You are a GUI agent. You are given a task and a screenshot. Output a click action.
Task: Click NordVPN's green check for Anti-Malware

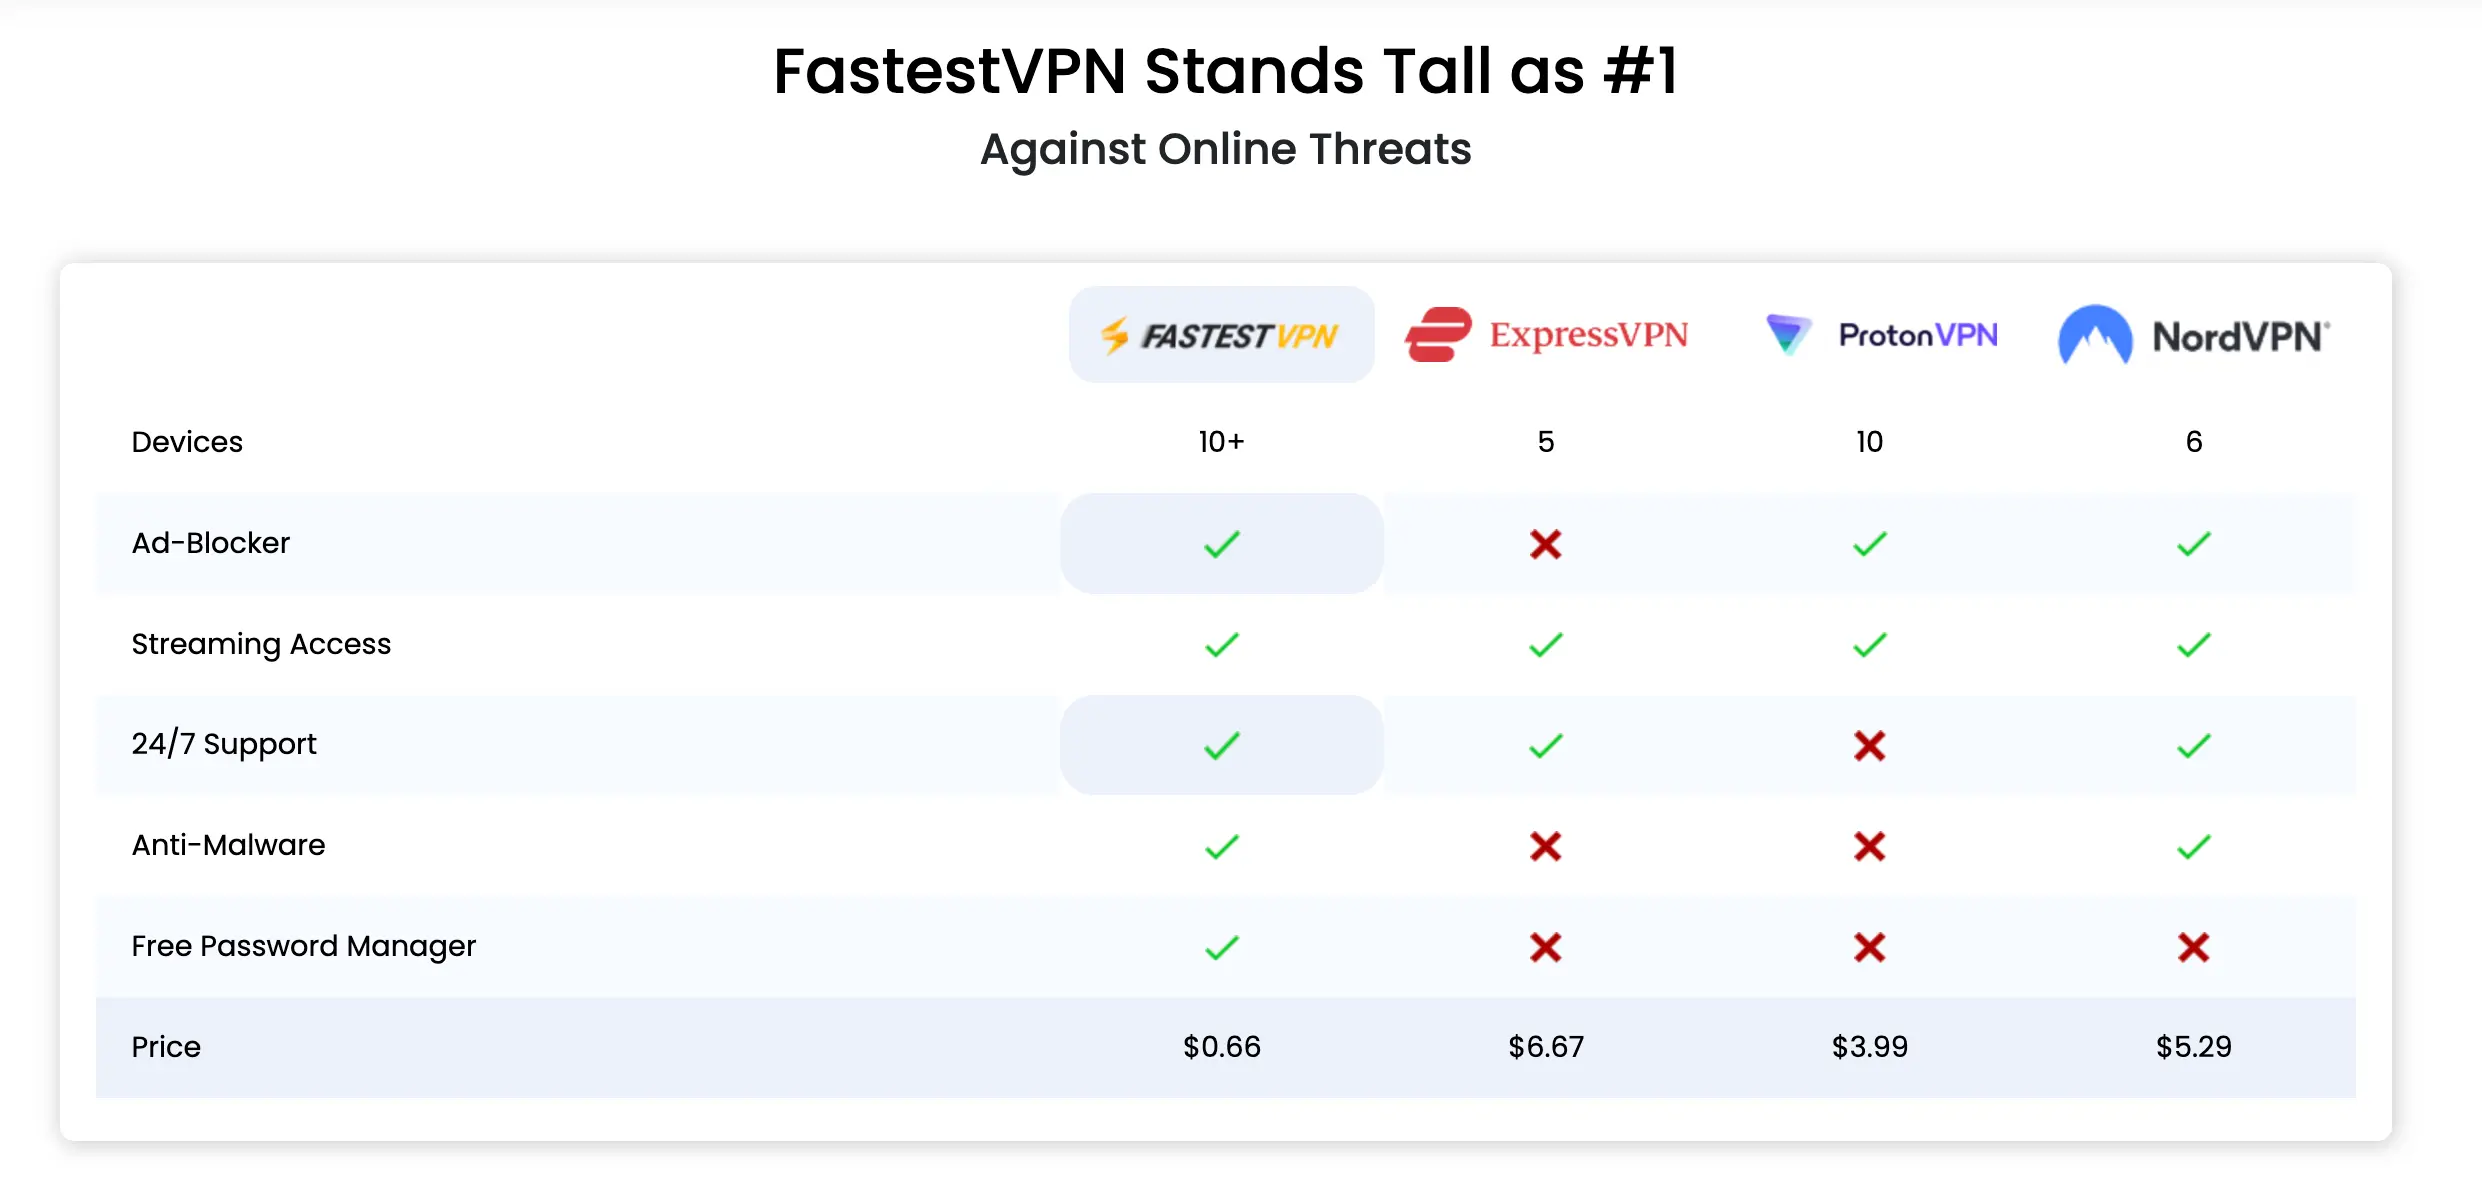coord(2193,846)
